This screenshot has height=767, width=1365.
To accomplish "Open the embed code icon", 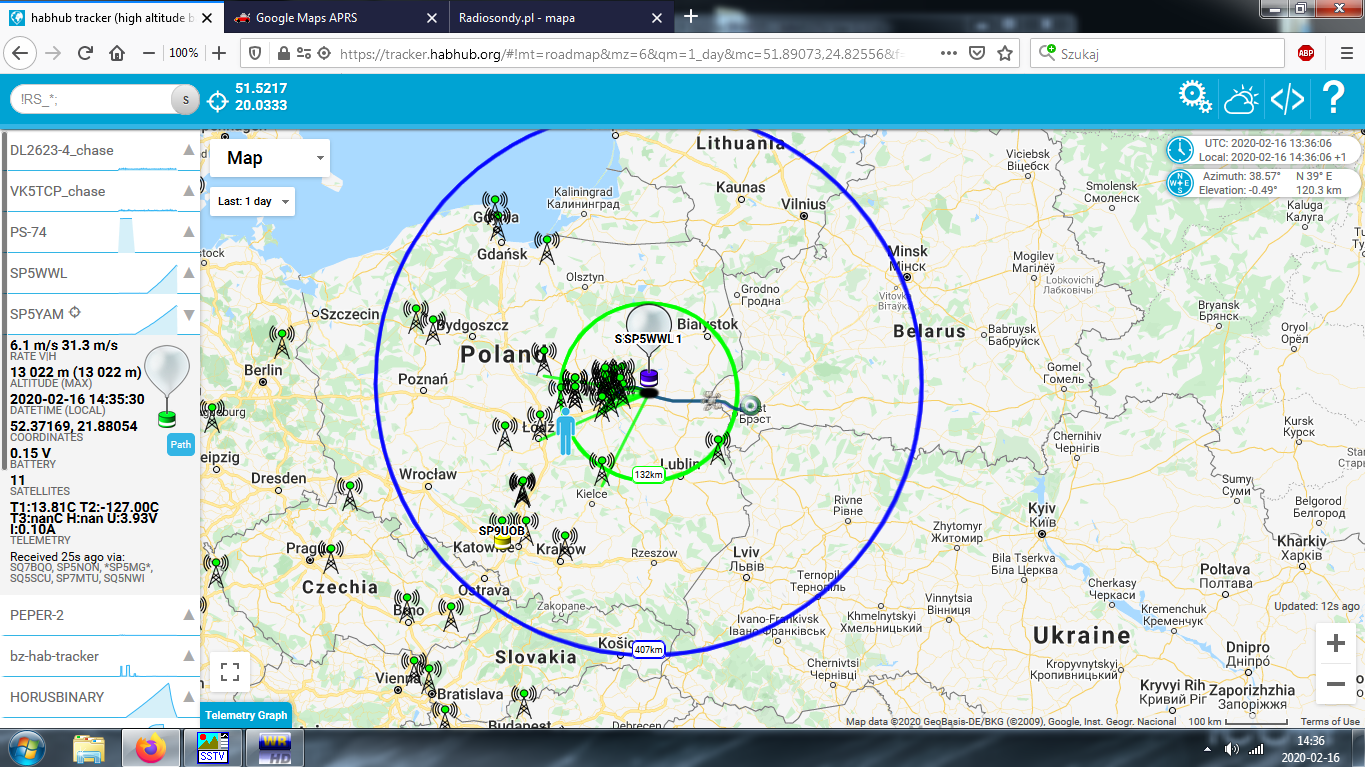I will pyautogui.click(x=1287, y=98).
